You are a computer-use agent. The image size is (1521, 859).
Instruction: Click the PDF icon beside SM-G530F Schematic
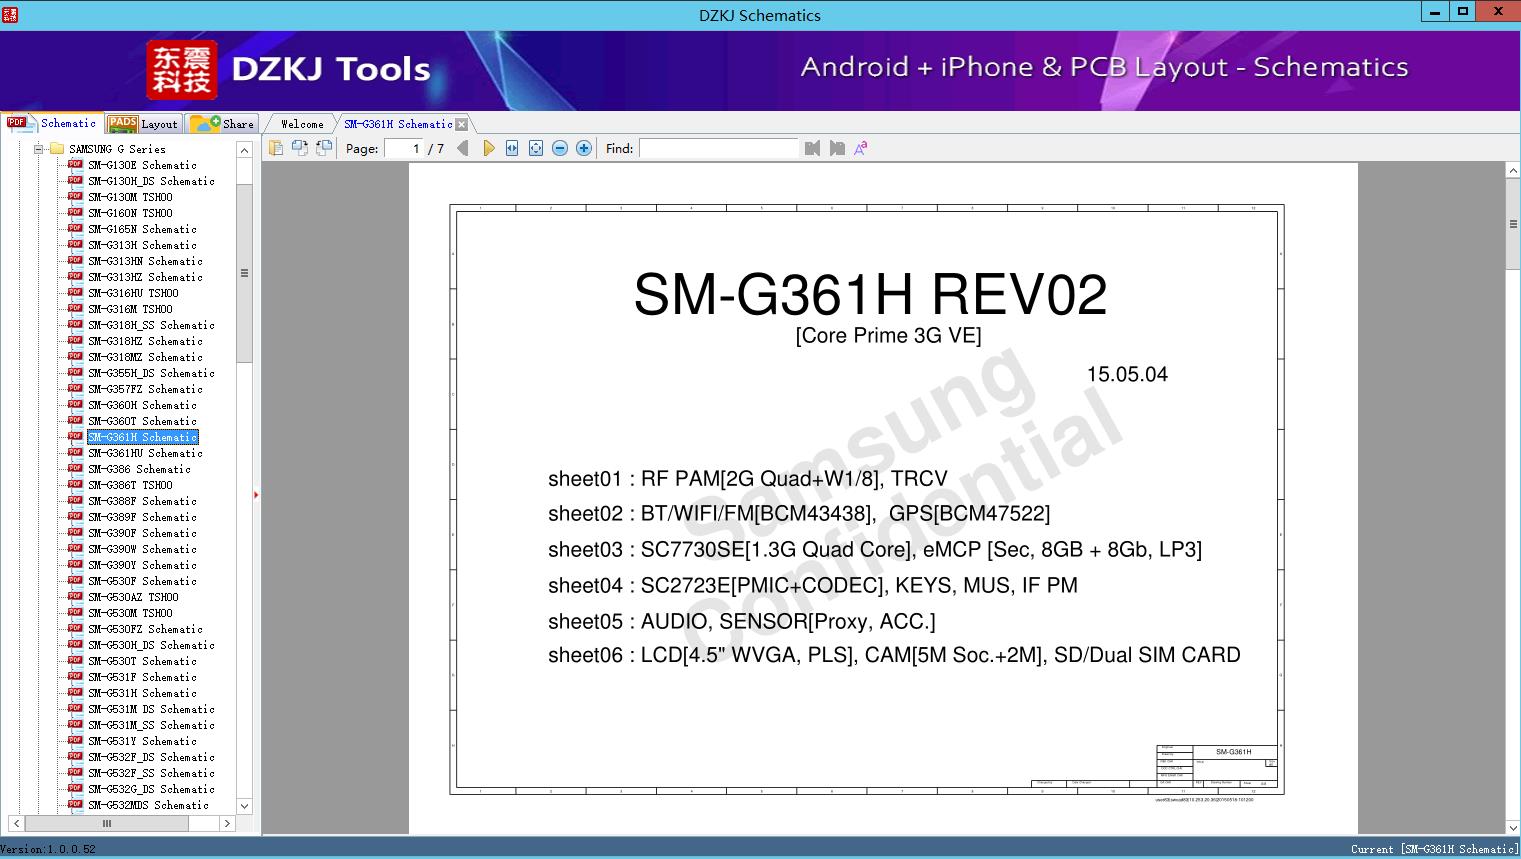click(75, 580)
